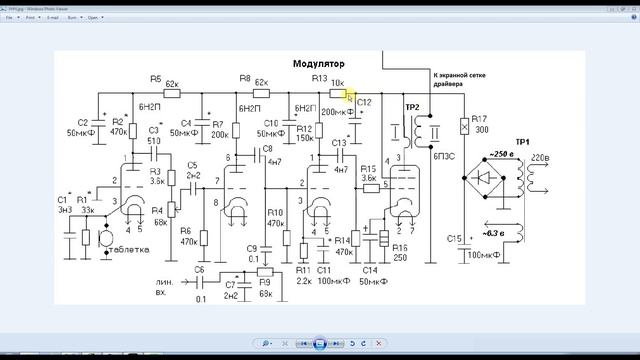The width and height of the screenshot is (640, 360).
Task: Click the R13 label
Action: click(319, 78)
